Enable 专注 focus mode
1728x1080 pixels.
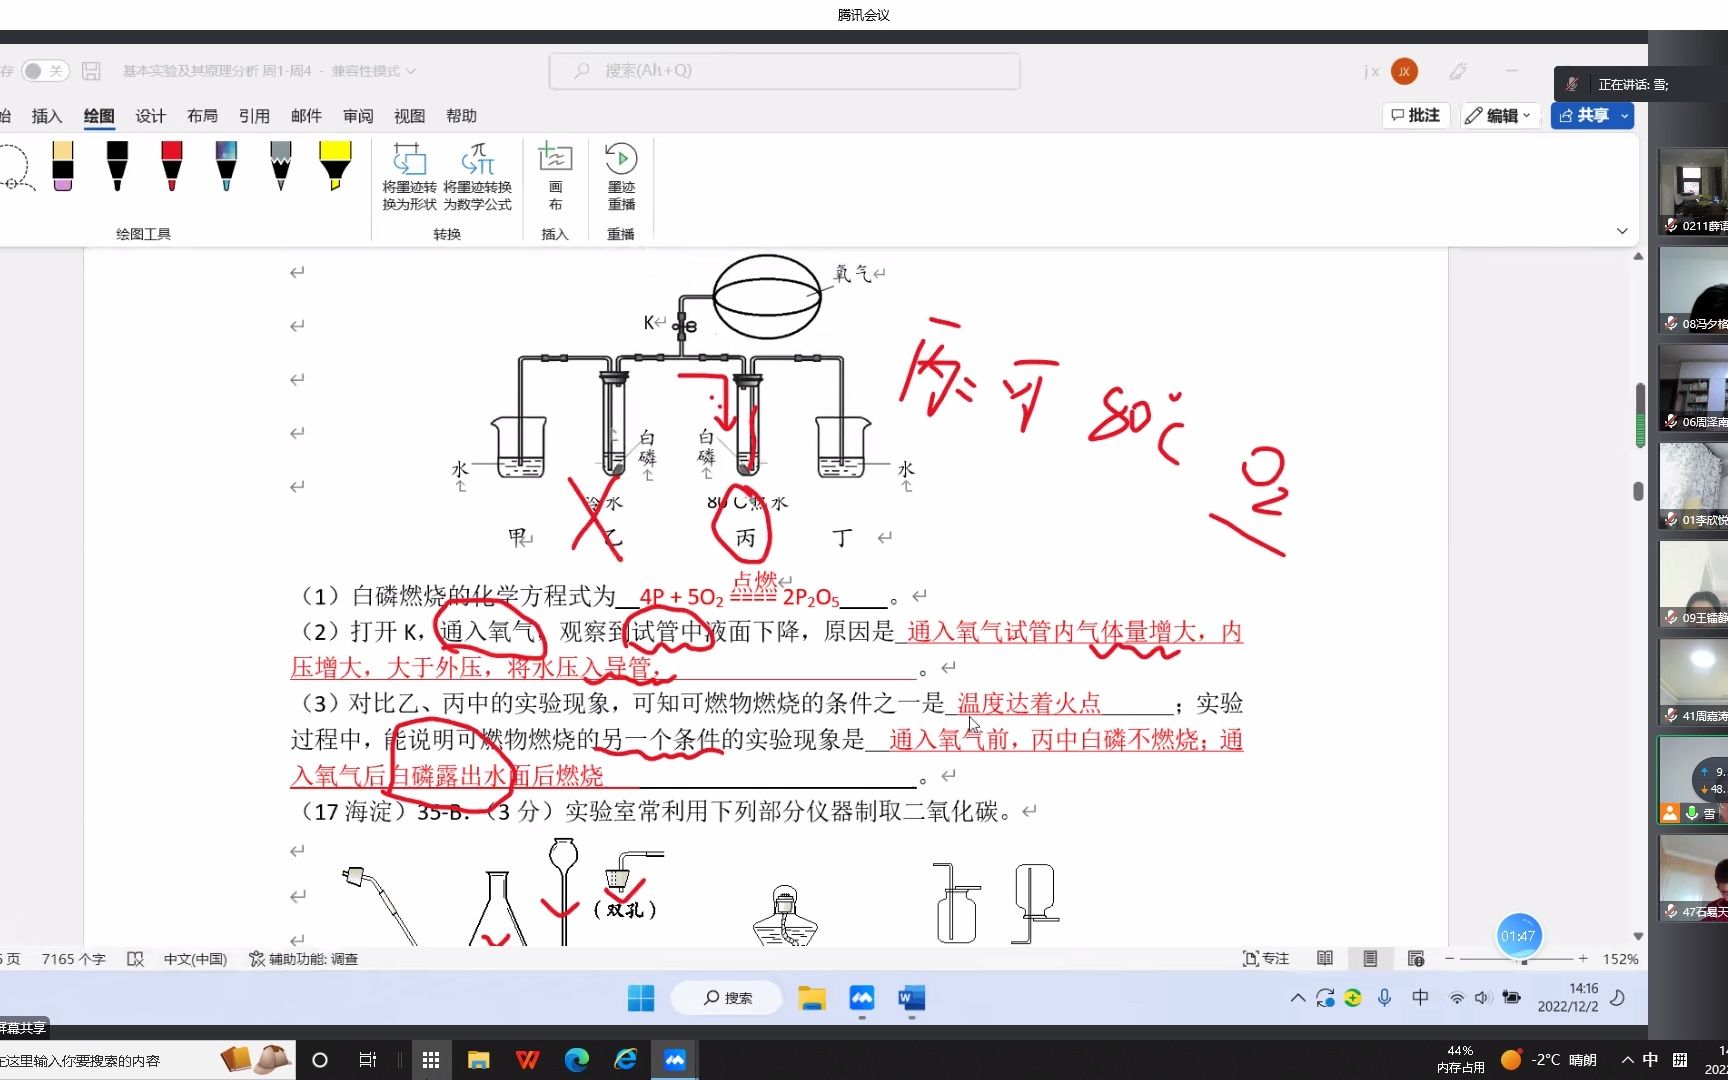(1266, 959)
